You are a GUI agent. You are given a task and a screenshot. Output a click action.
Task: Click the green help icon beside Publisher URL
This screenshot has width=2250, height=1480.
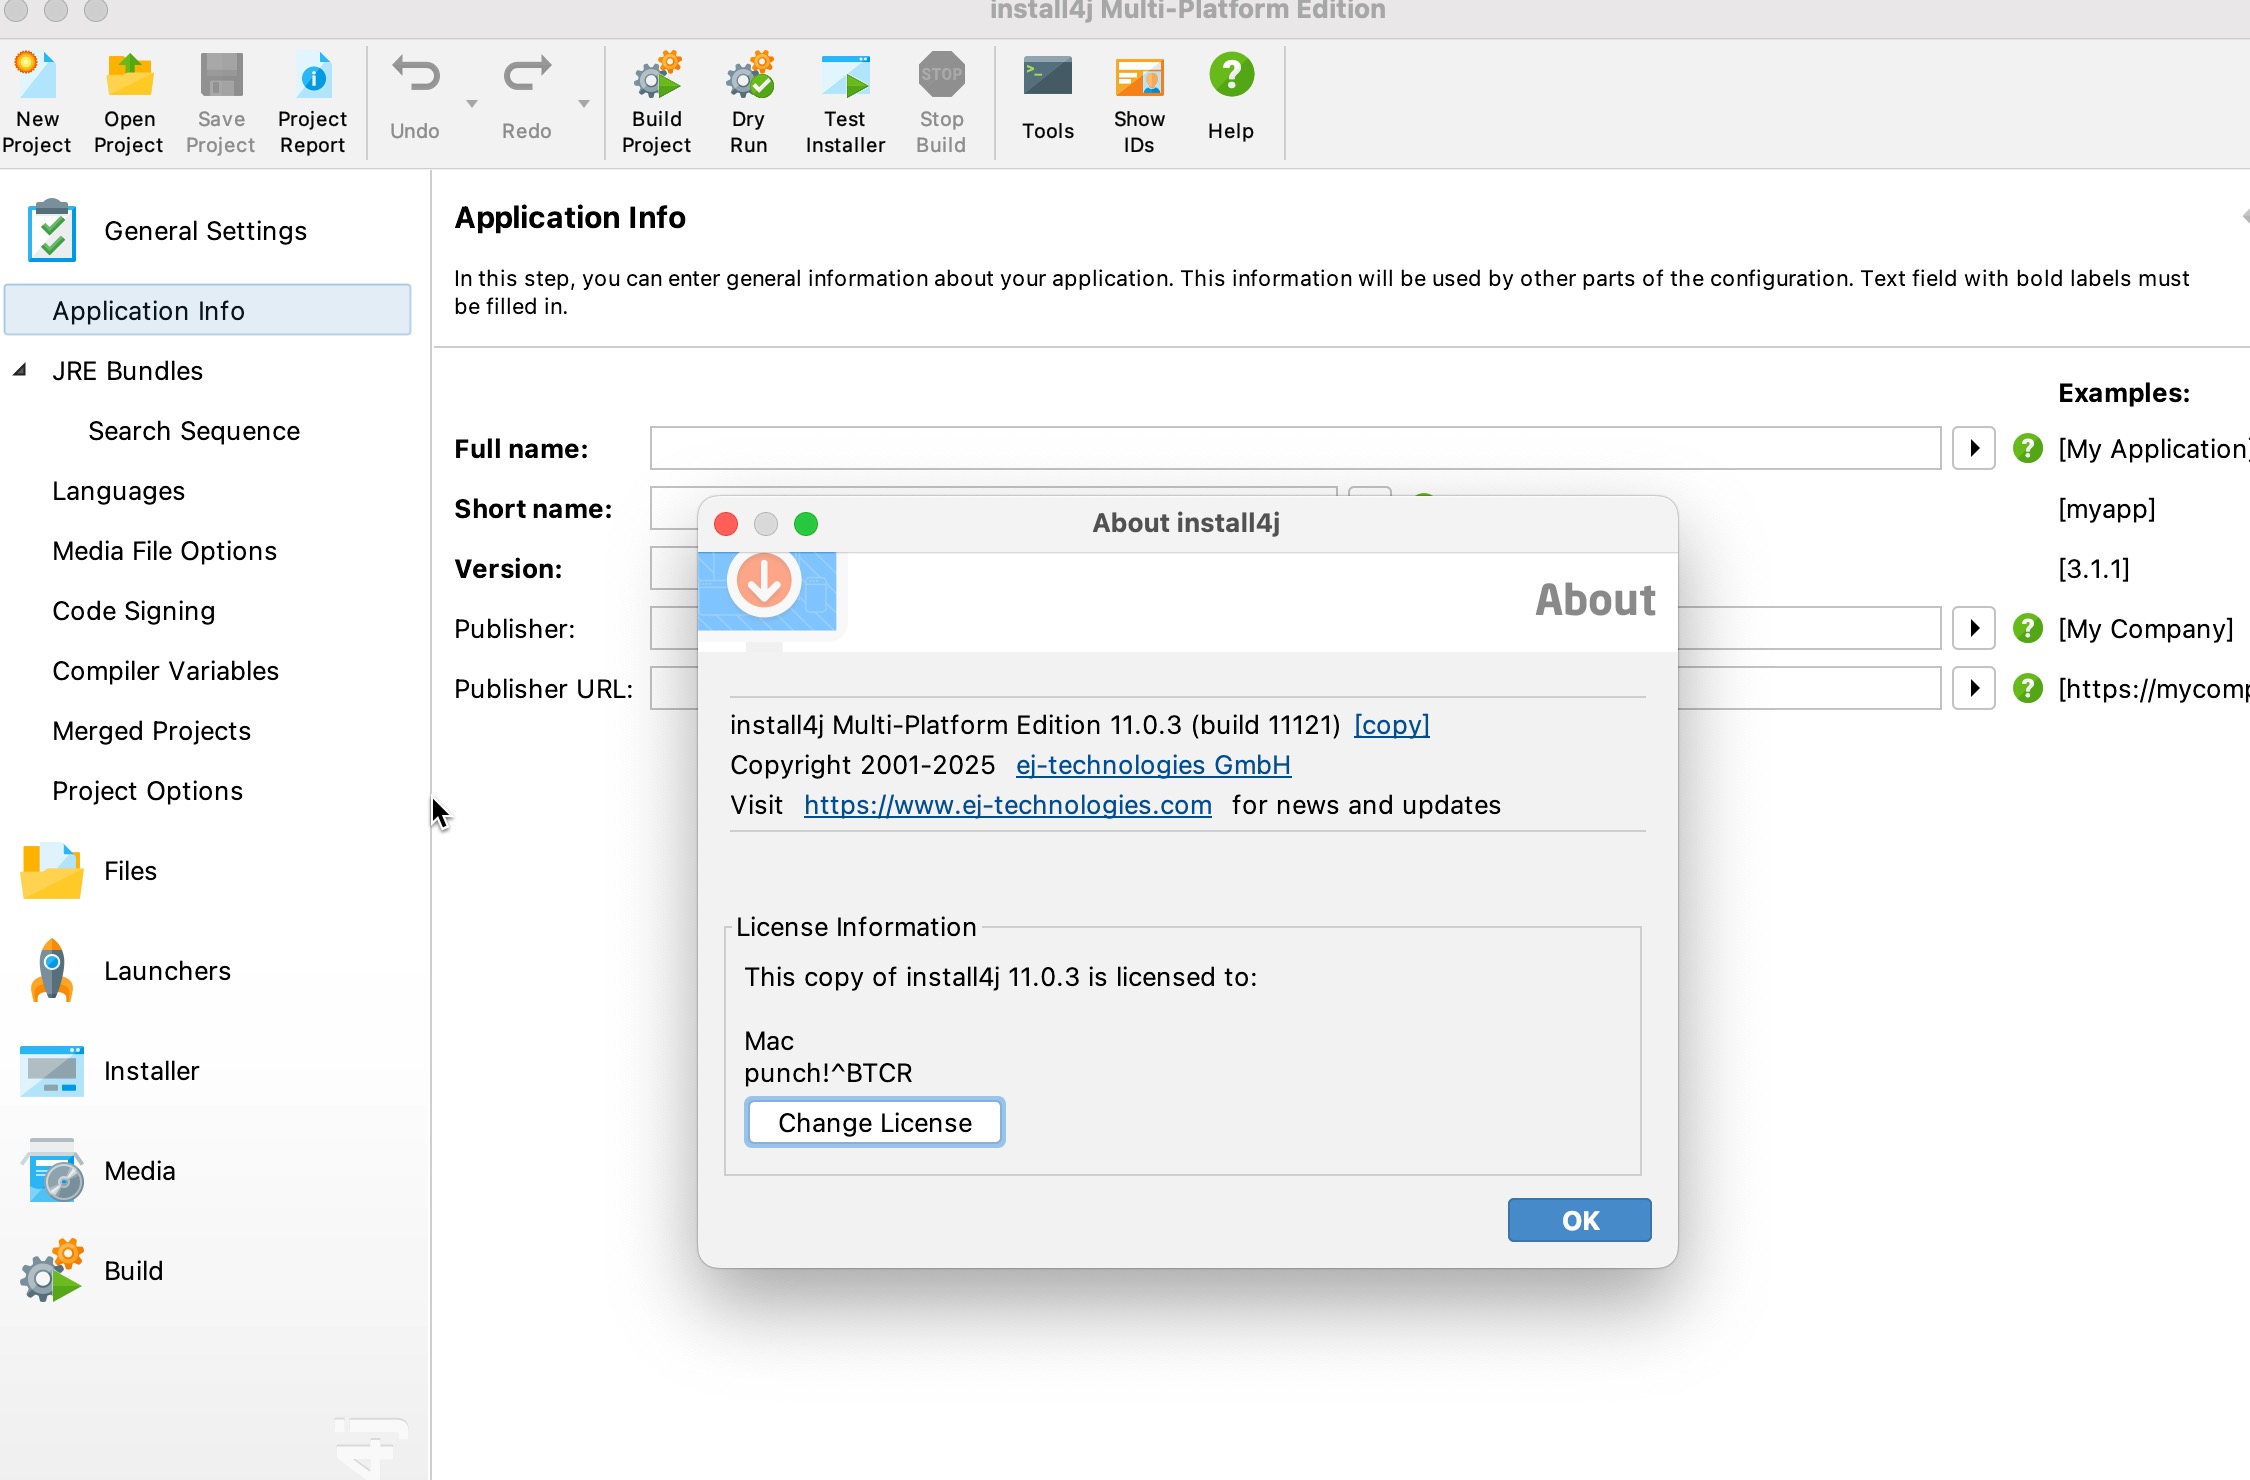click(x=2028, y=688)
